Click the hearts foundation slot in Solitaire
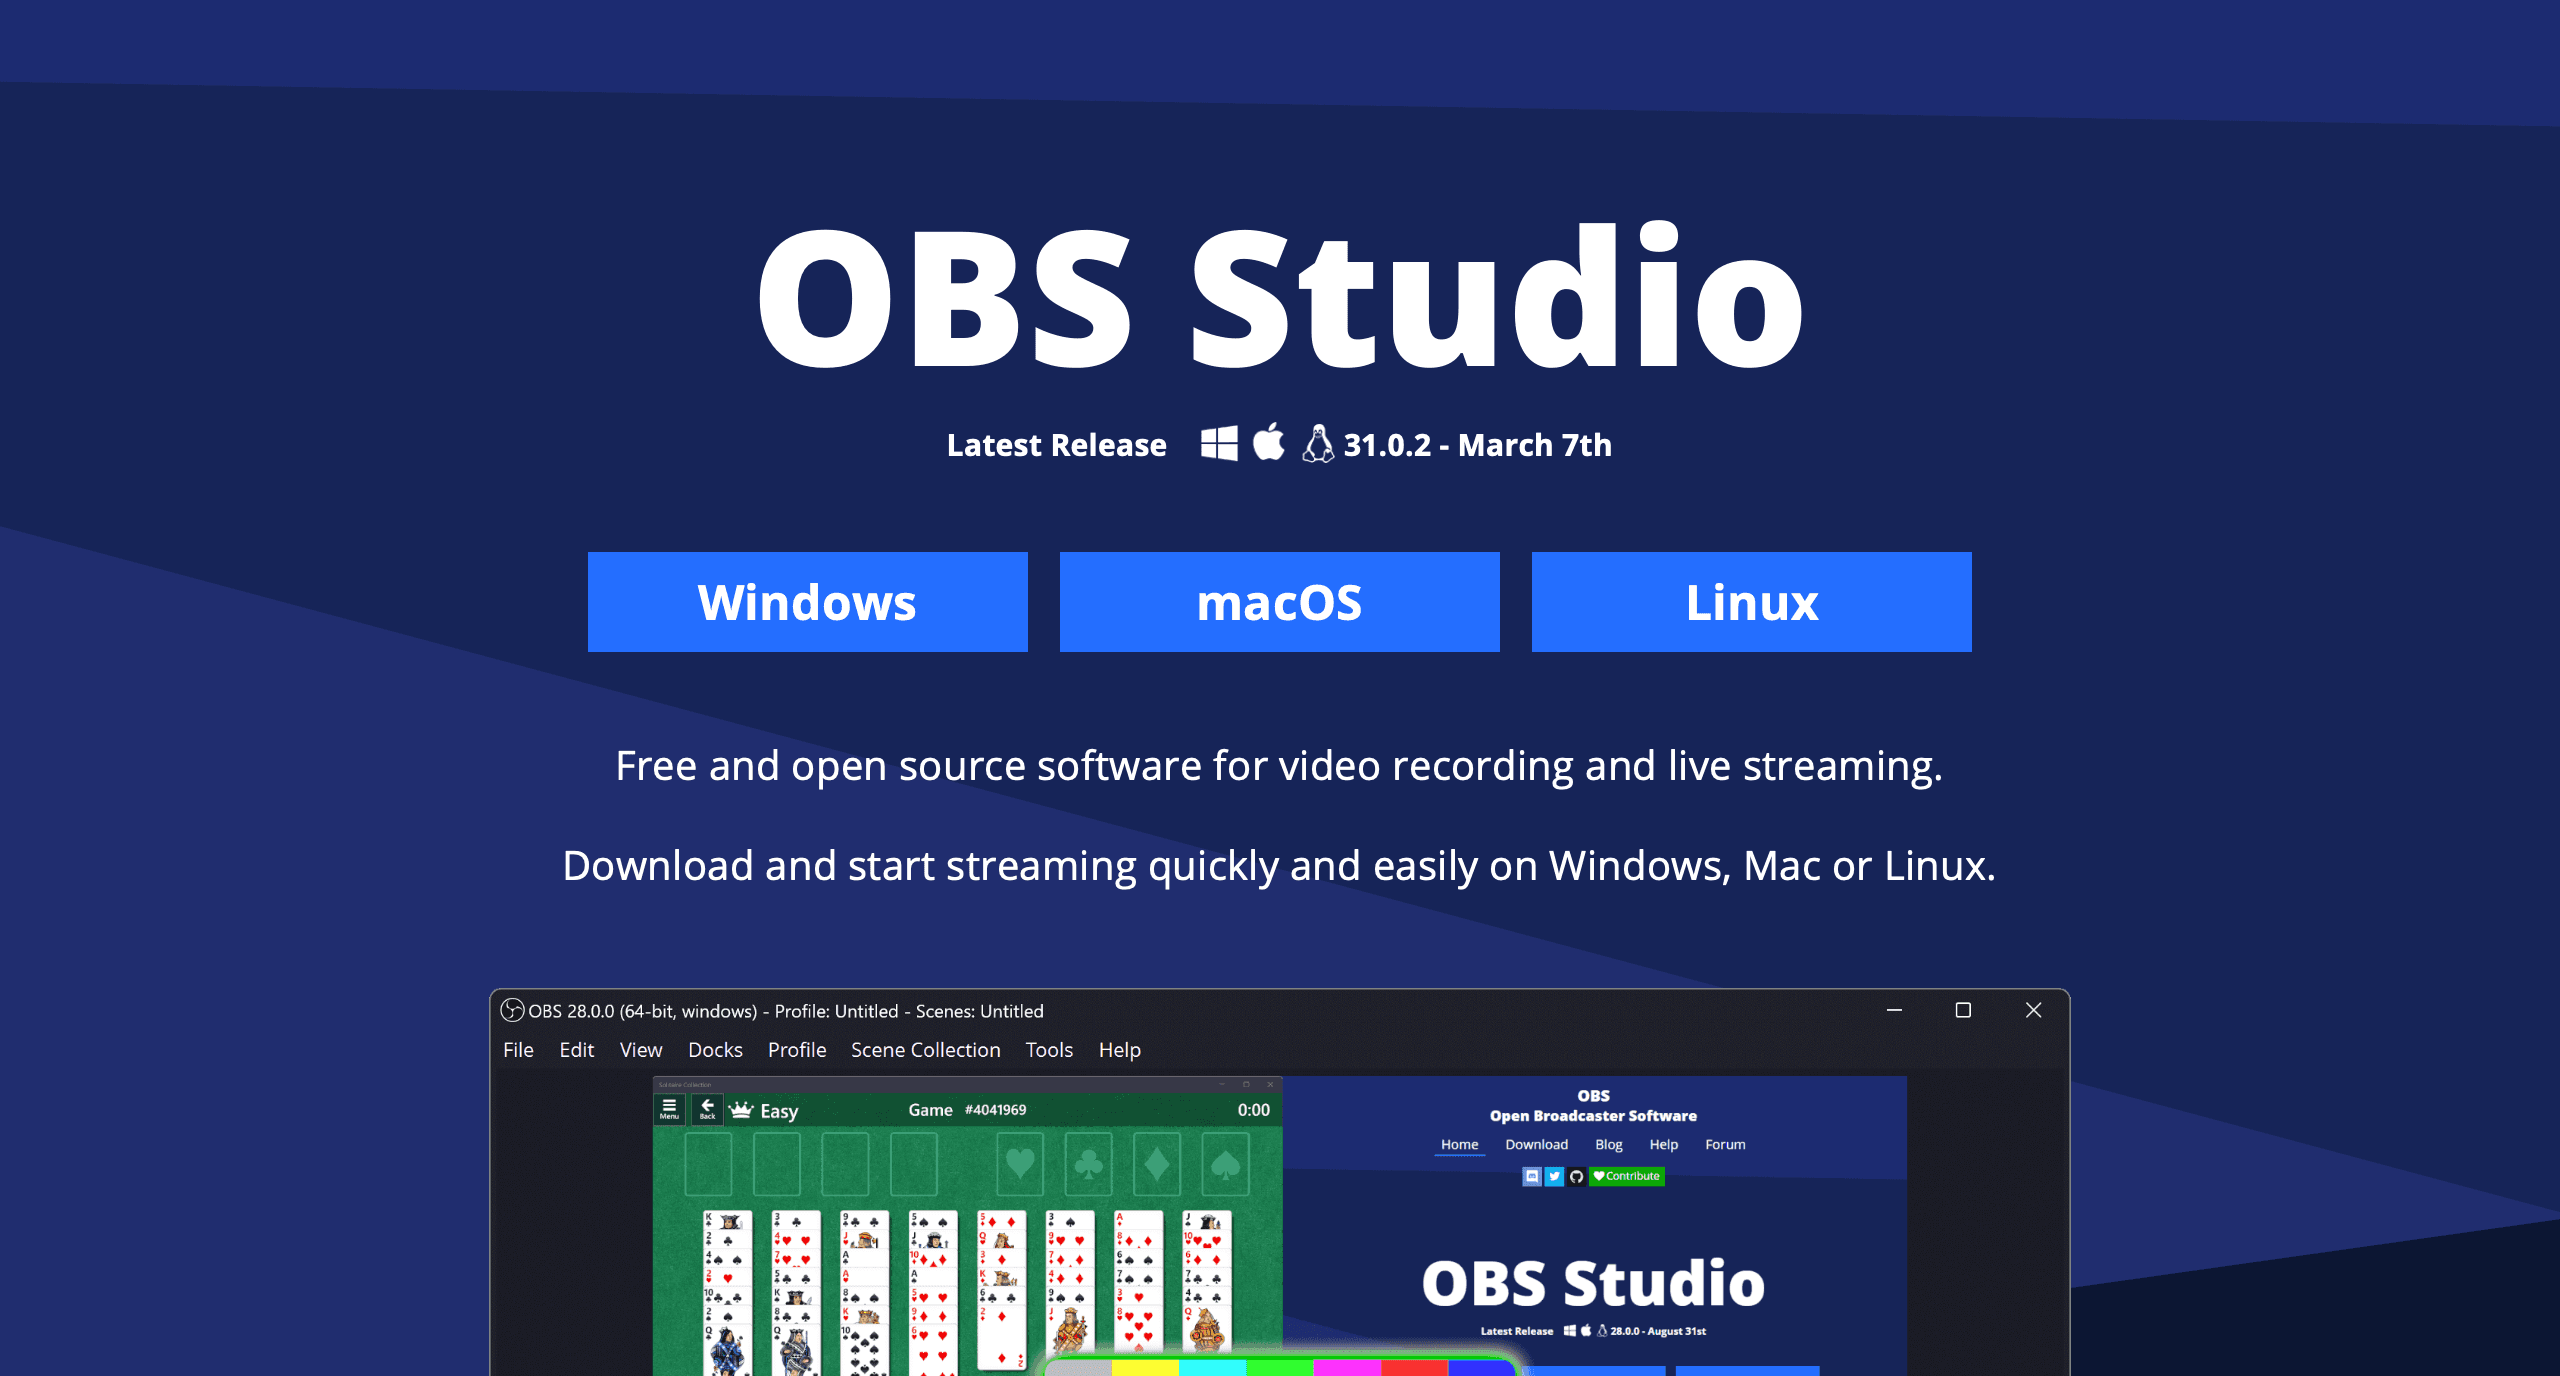 click(x=1020, y=1163)
